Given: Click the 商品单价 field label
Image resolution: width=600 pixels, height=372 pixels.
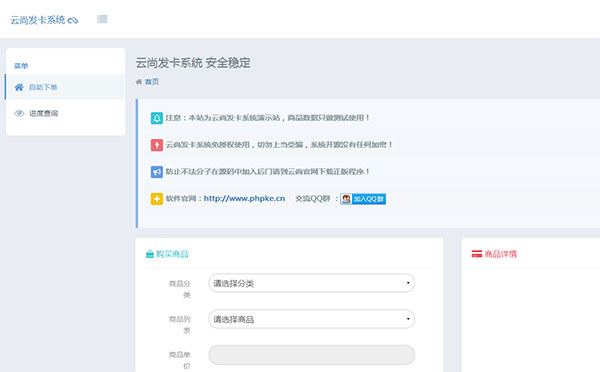Looking at the screenshot, I should [x=180, y=360].
